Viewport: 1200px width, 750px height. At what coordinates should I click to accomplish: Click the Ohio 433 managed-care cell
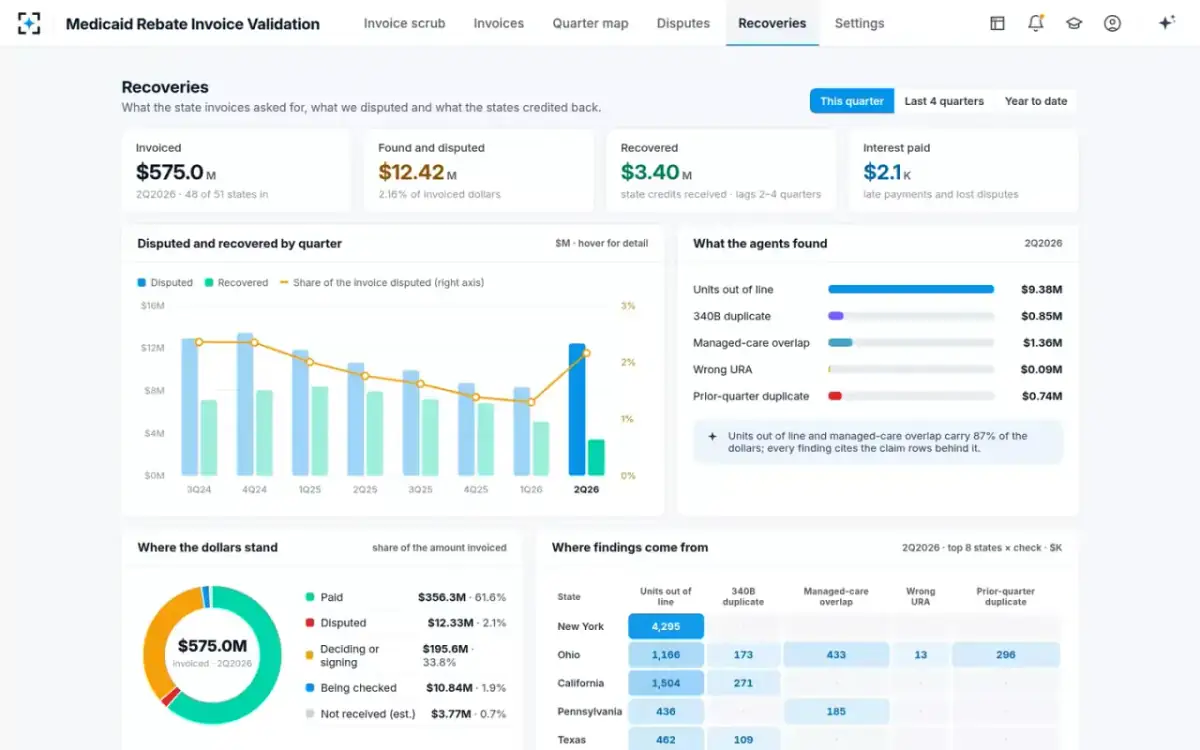[836, 655]
